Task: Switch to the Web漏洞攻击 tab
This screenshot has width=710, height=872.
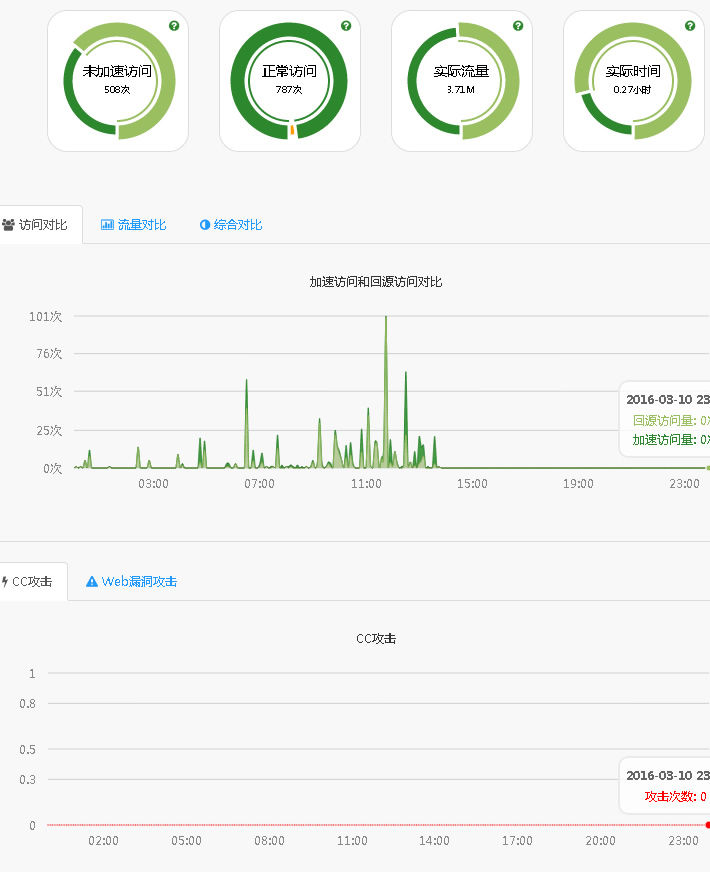Action: point(132,582)
